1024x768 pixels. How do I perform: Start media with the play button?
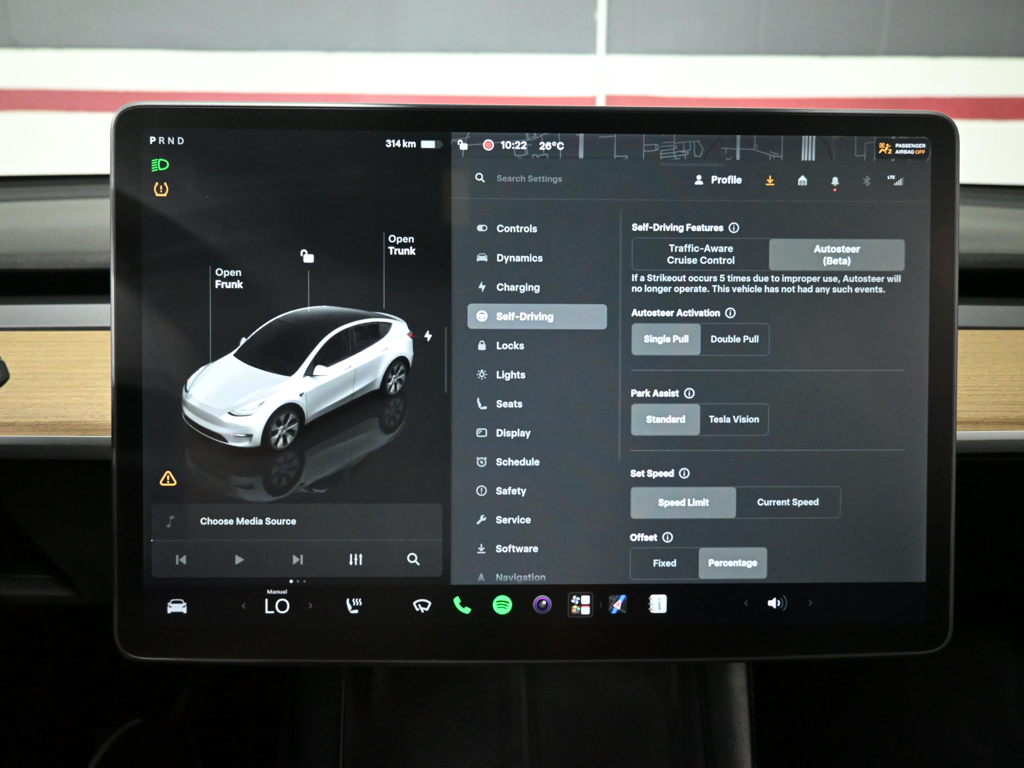tap(239, 560)
